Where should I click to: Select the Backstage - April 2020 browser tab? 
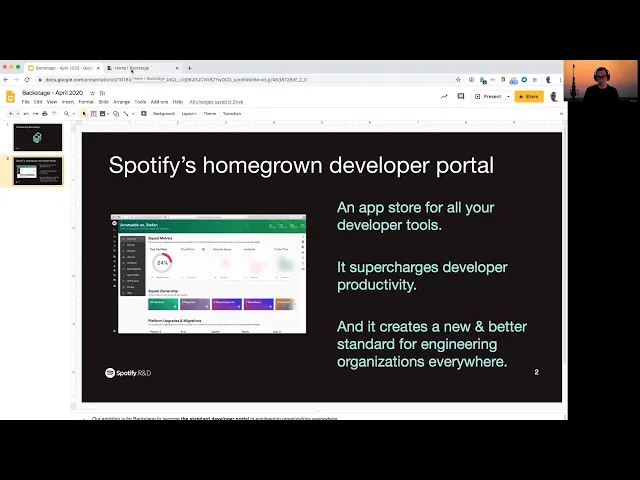(x=63, y=68)
